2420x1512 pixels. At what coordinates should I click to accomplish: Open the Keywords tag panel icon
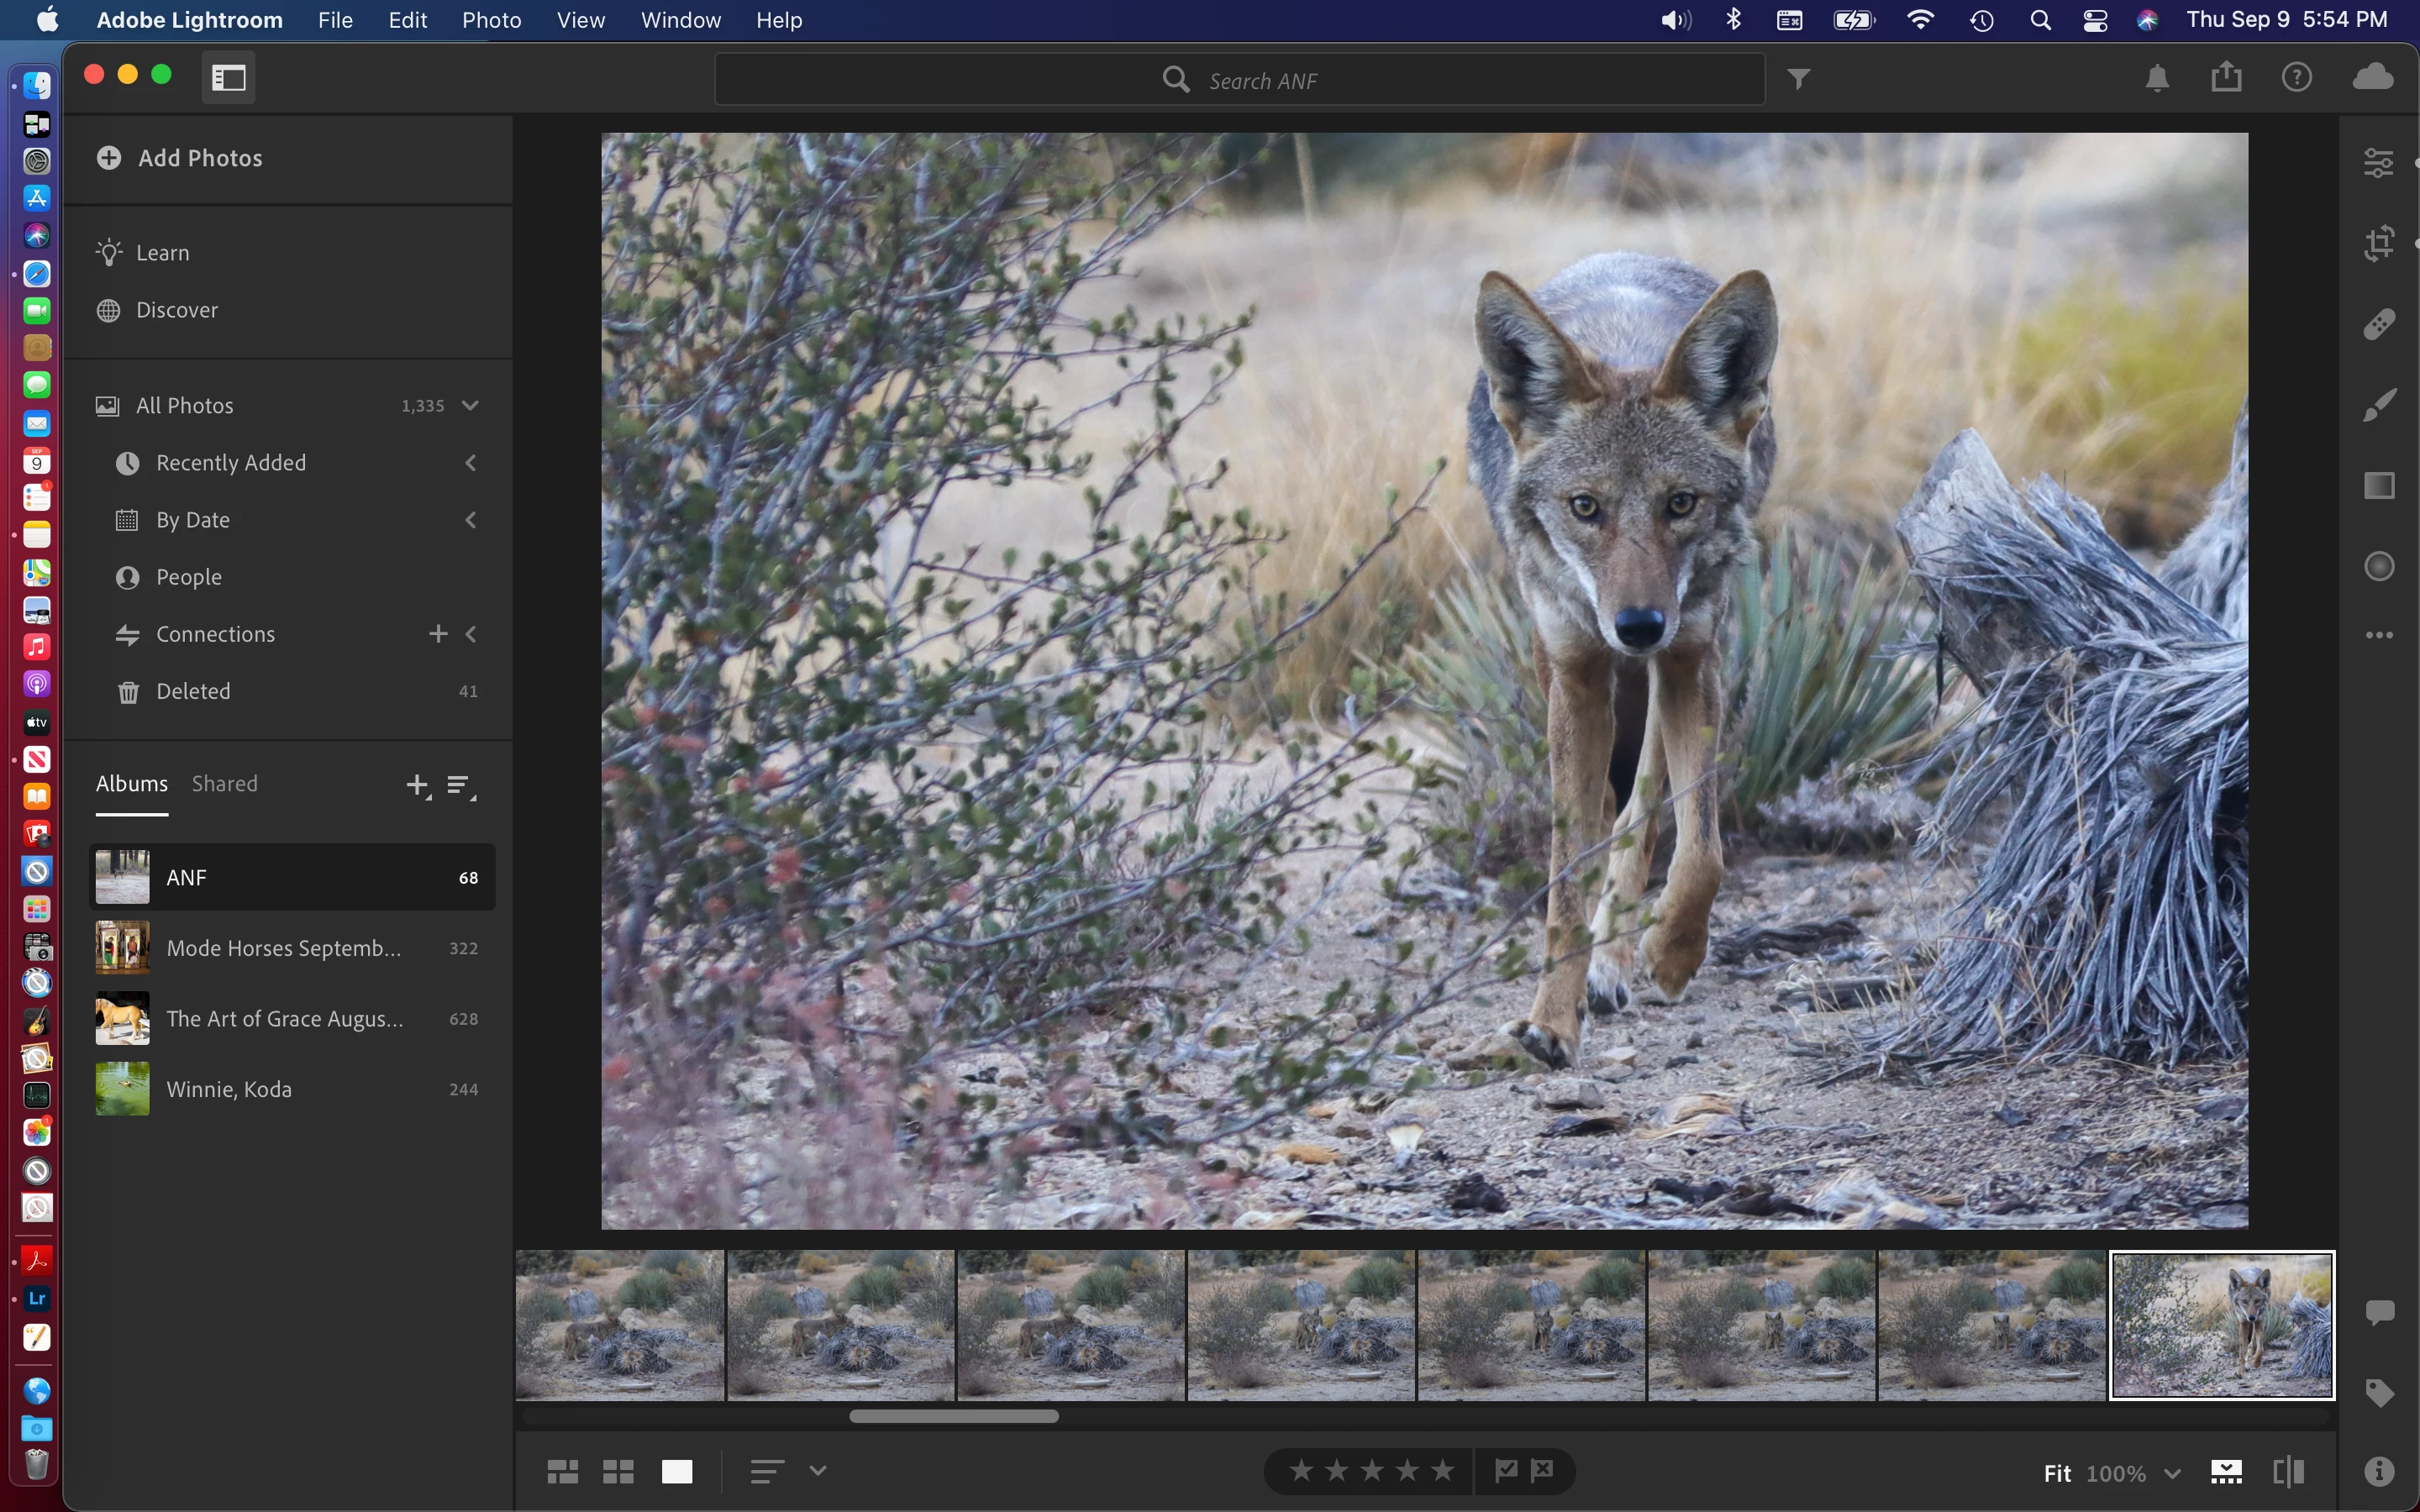click(x=2379, y=1392)
